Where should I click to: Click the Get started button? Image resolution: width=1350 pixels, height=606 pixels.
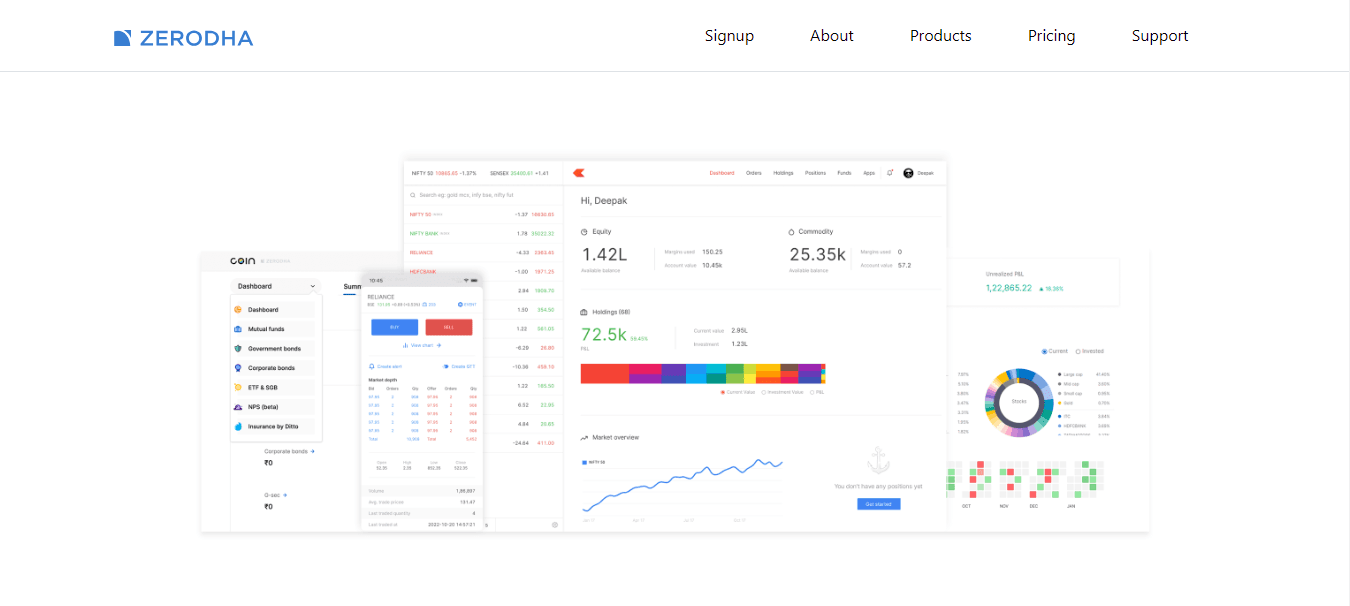[878, 504]
